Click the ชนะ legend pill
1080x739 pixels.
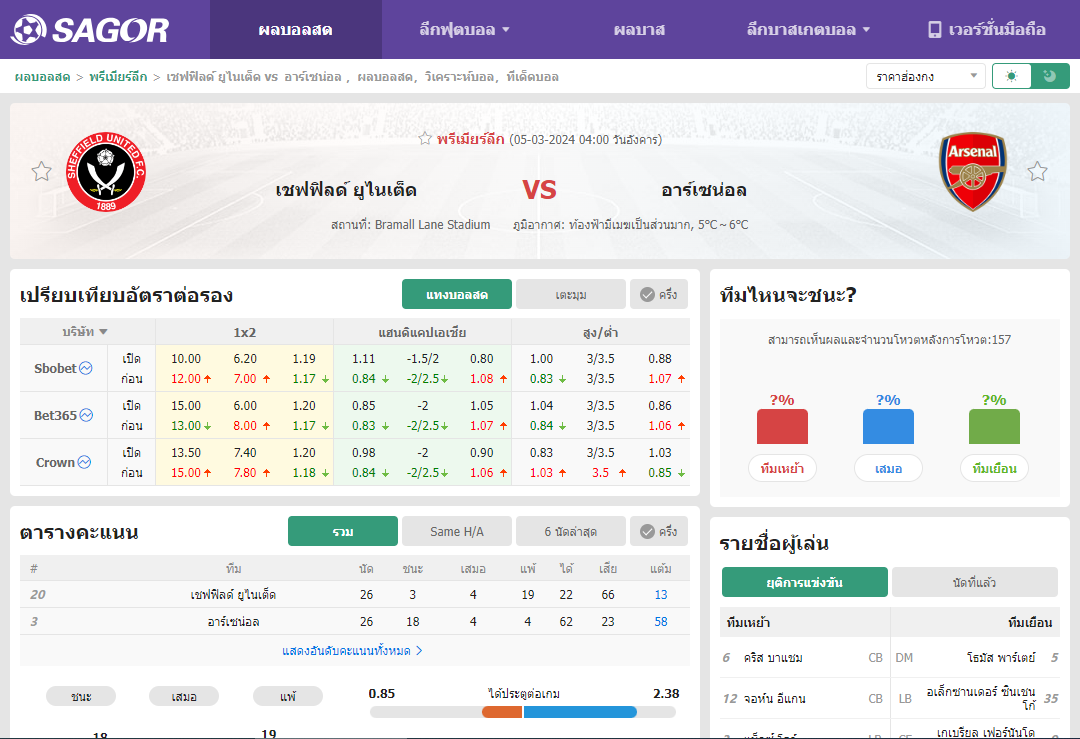[81, 696]
